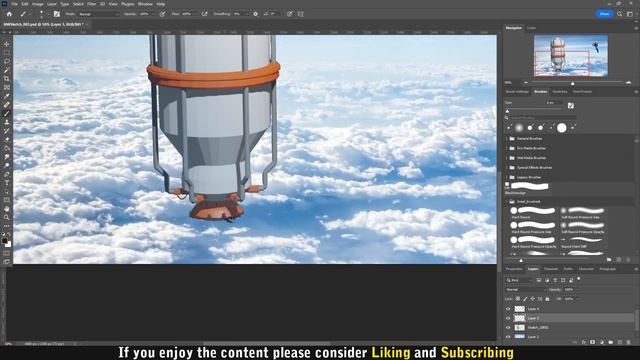Hide Layer 3 using its eye icon
This screenshot has height=360, width=640.
[x=508, y=318]
